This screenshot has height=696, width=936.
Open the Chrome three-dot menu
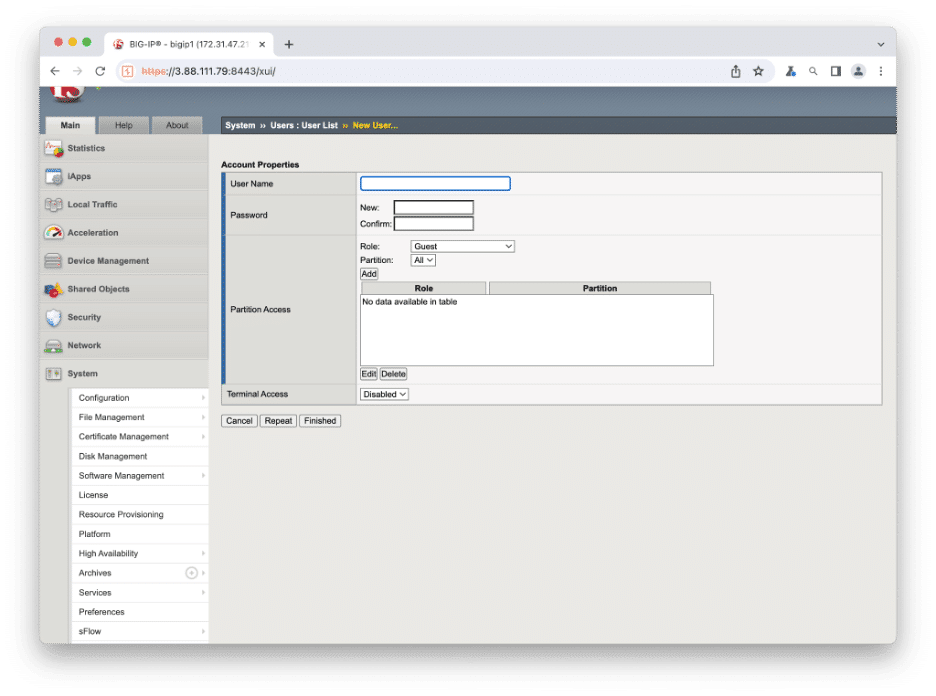pos(881,71)
